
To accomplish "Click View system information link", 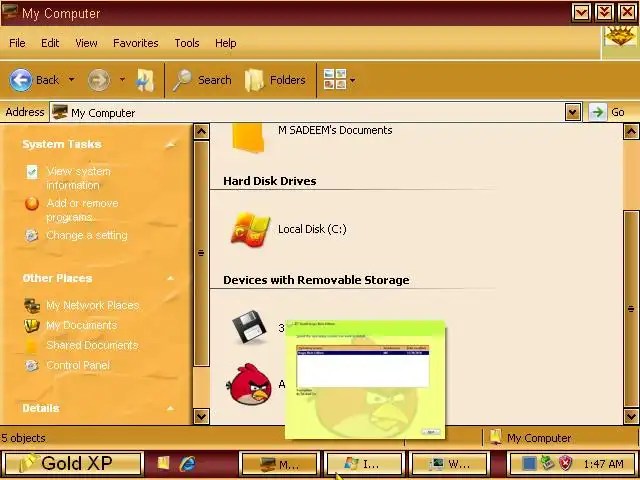I will [x=78, y=178].
